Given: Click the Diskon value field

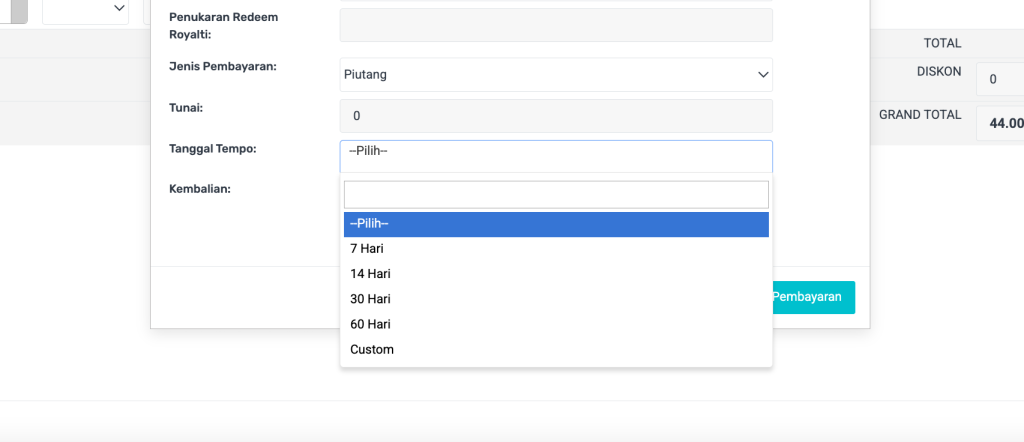Looking at the screenshot, I should (1000, 79).
